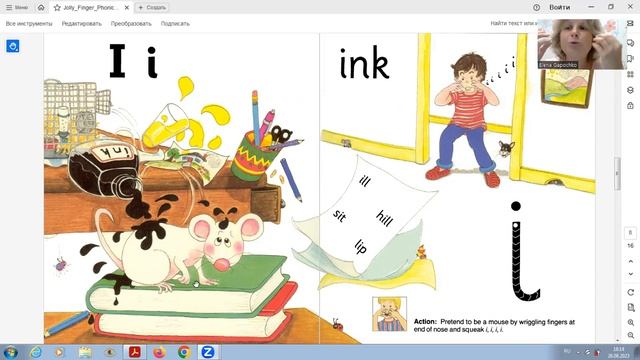Star the Jolly_Finger_Phonics document tab
This screenshot has height=360, width=640.
coord(57,7)
